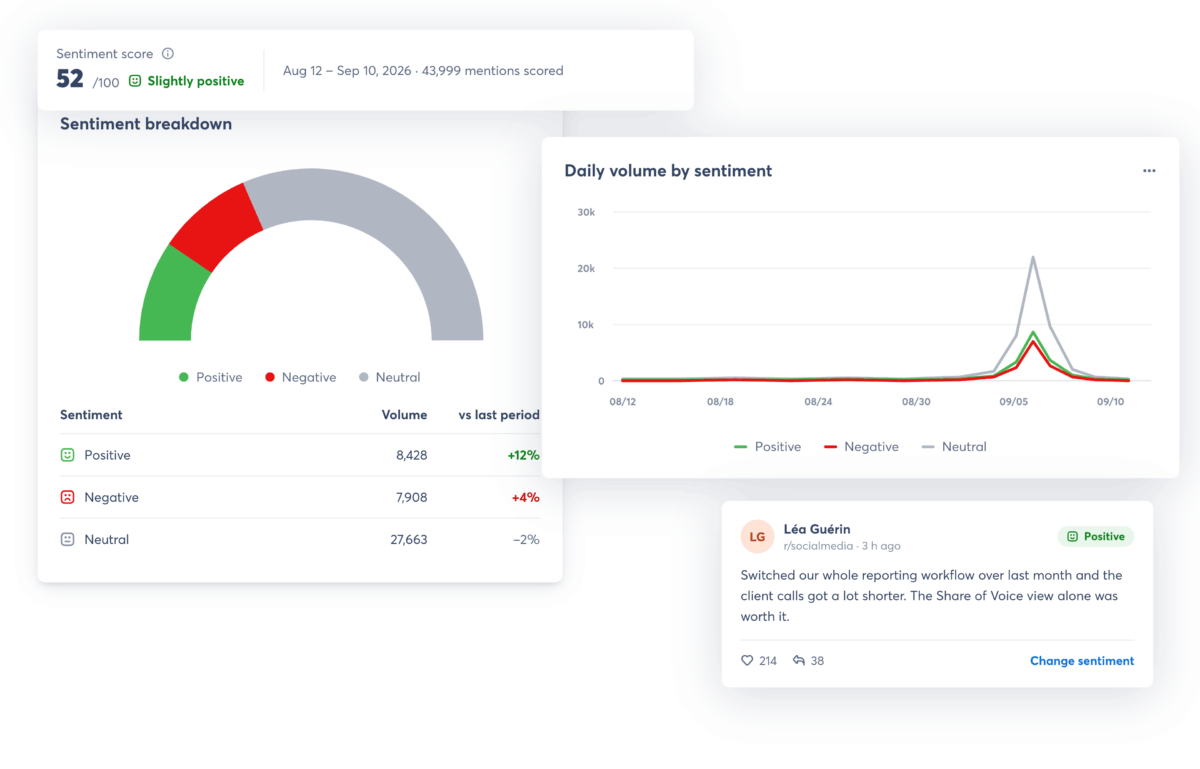Toggle Neutral series in line chart legend
Viewport: 1200px width, 769px height.
[954, 447]
